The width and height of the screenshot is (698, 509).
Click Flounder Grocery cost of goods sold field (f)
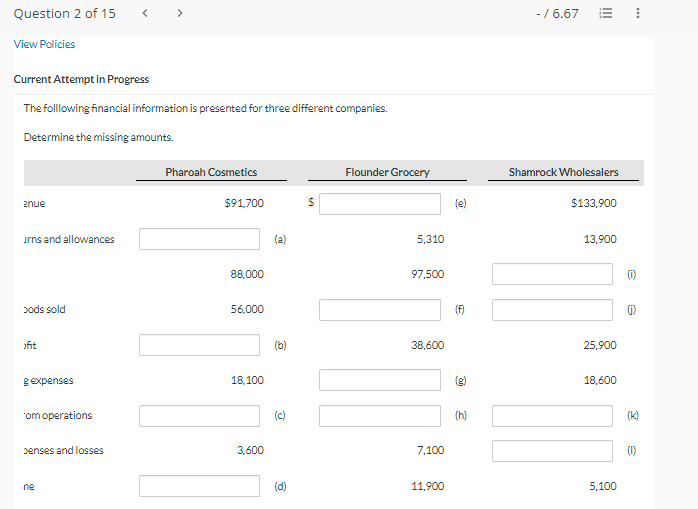click(x=380, y=310)
